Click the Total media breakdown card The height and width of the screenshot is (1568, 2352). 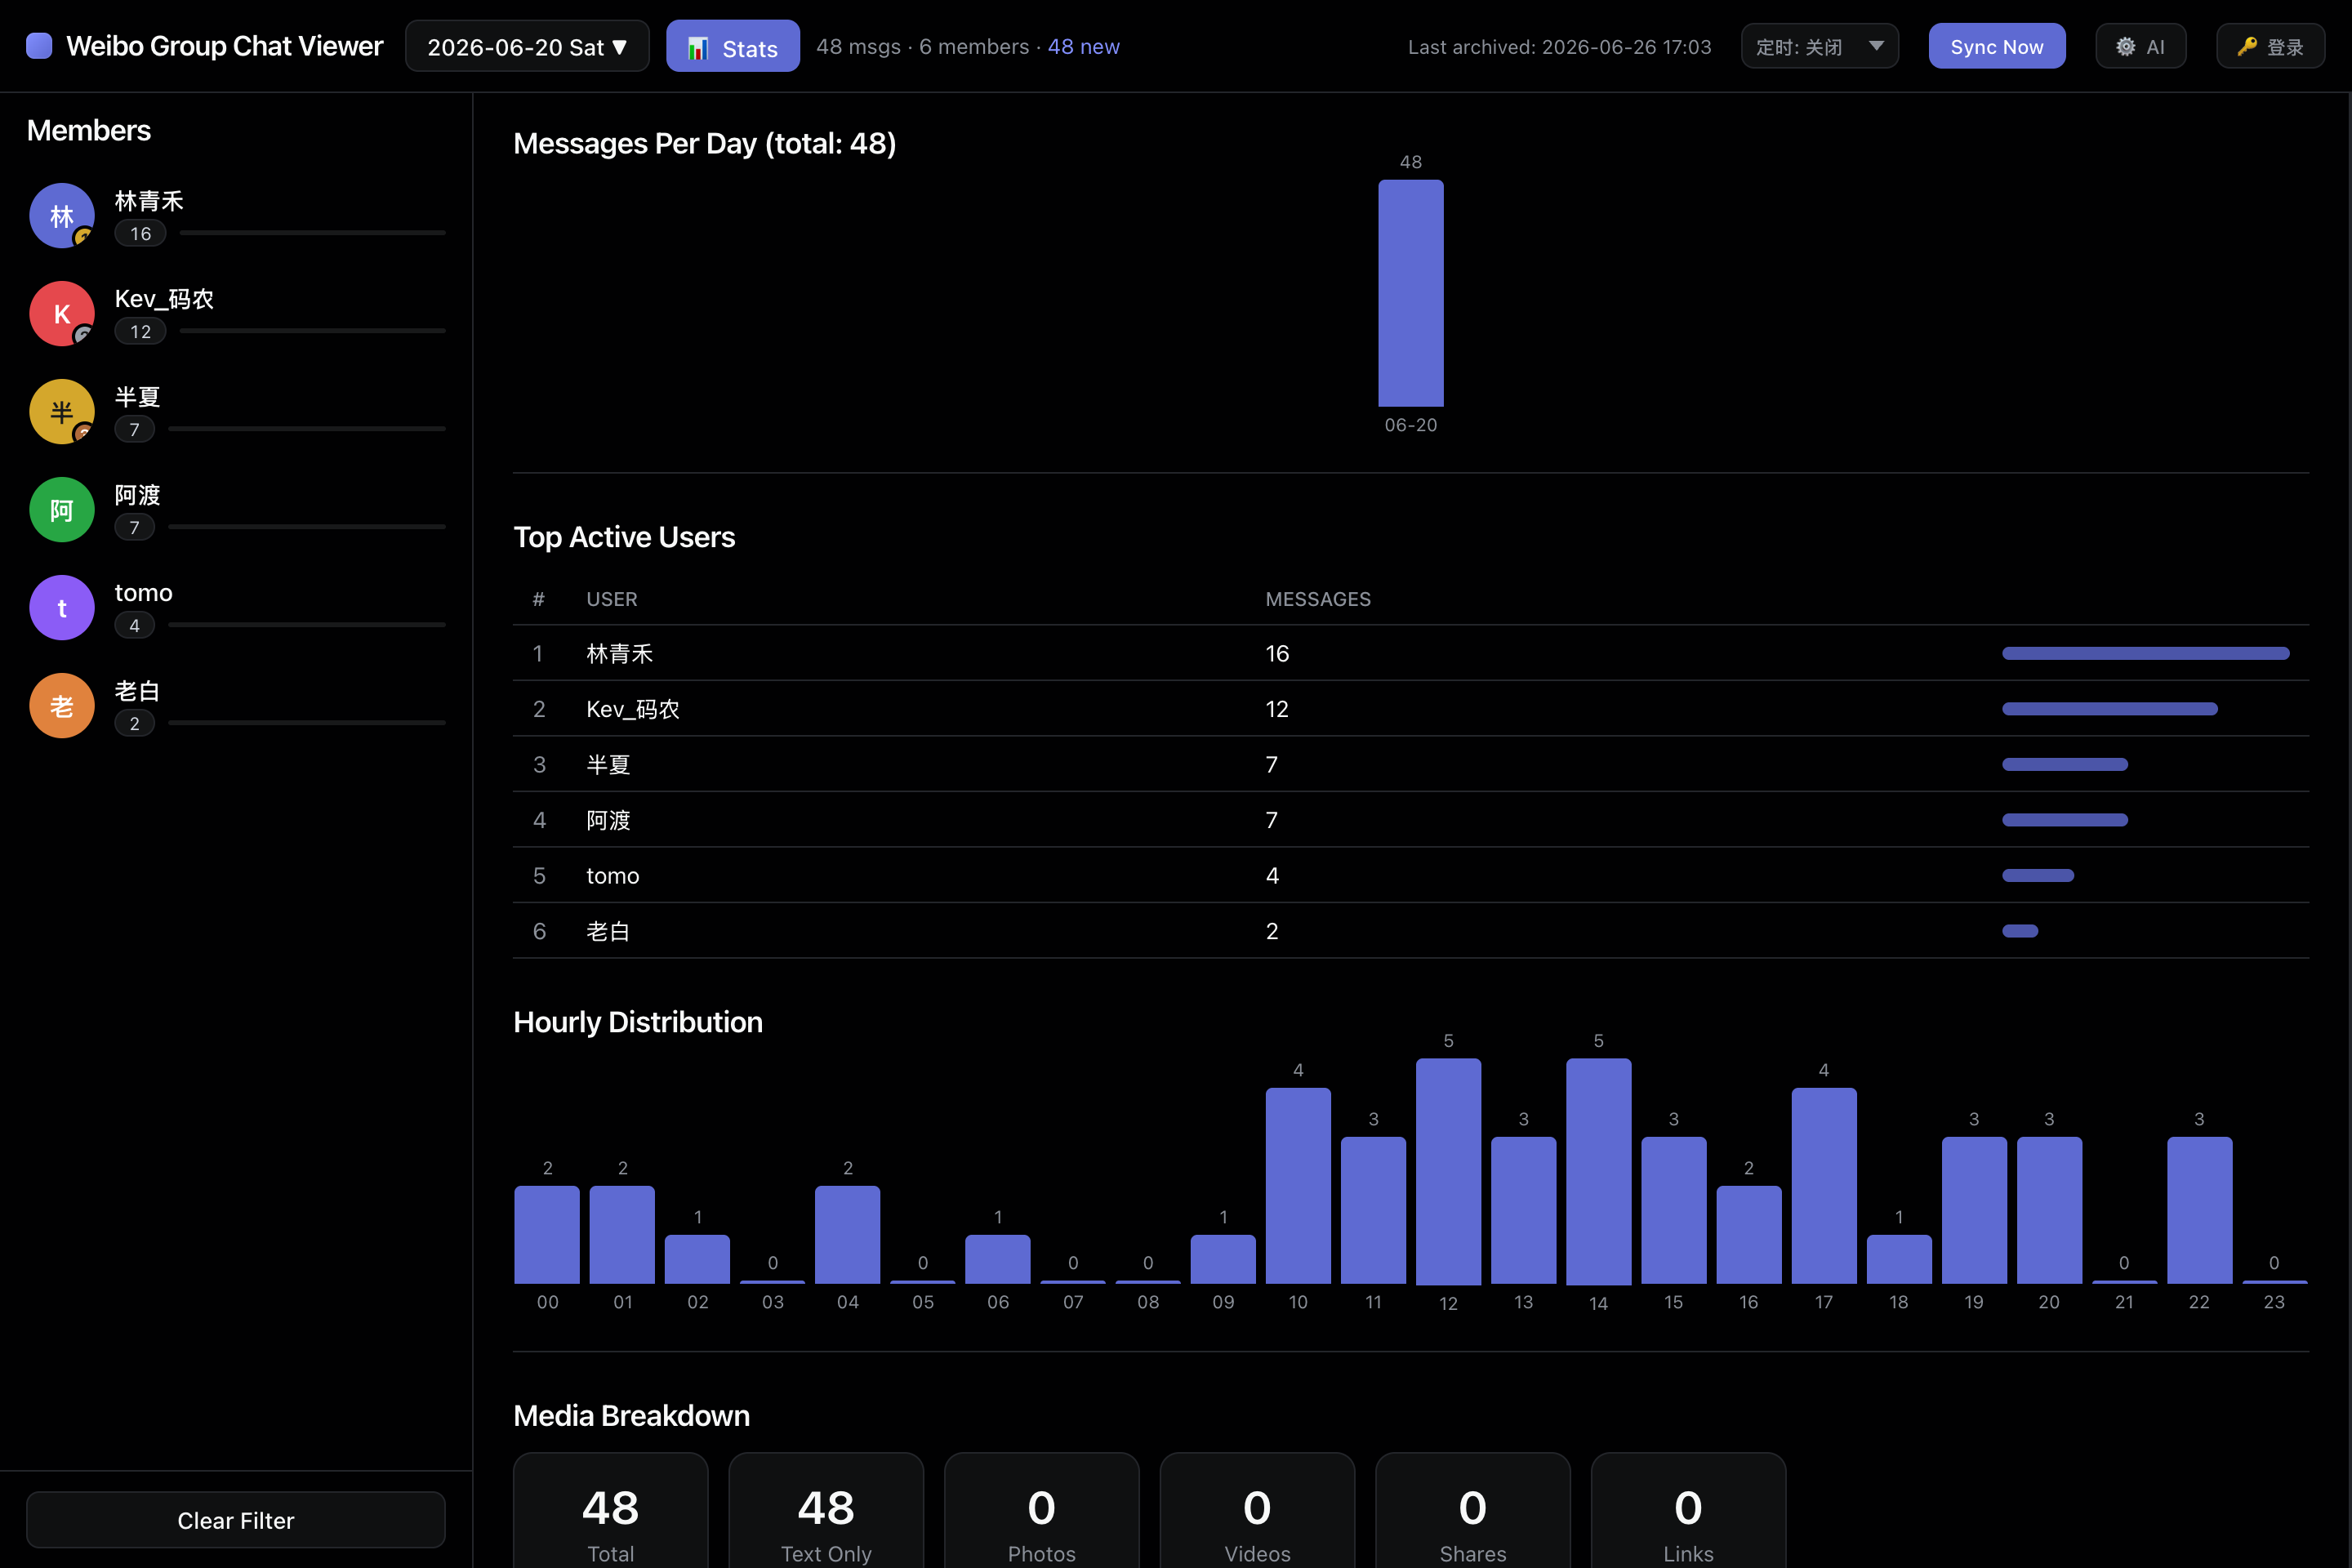(x=610, y=1511)
